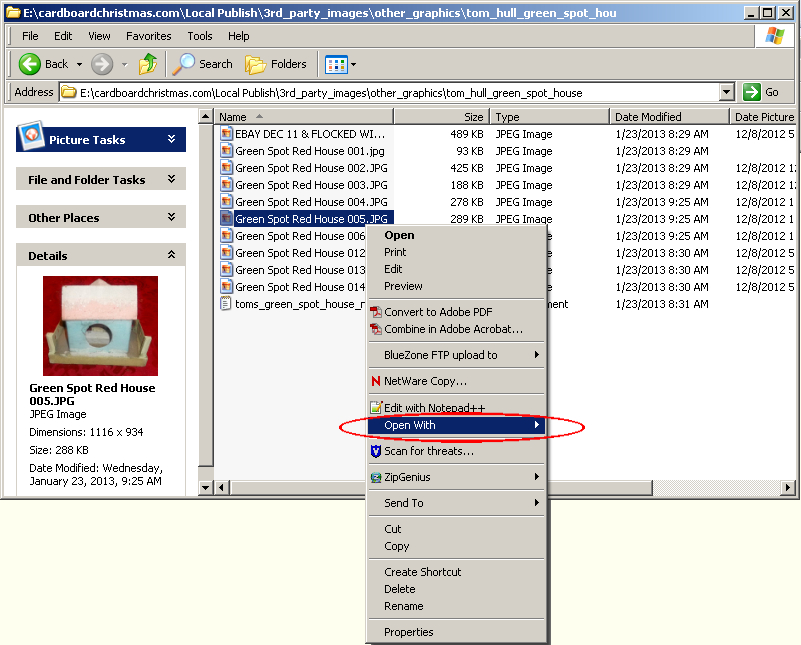Choose Convert to Adobe PDF entry
The height and width of the screenshot is (645, 801).
click(438, 312)
